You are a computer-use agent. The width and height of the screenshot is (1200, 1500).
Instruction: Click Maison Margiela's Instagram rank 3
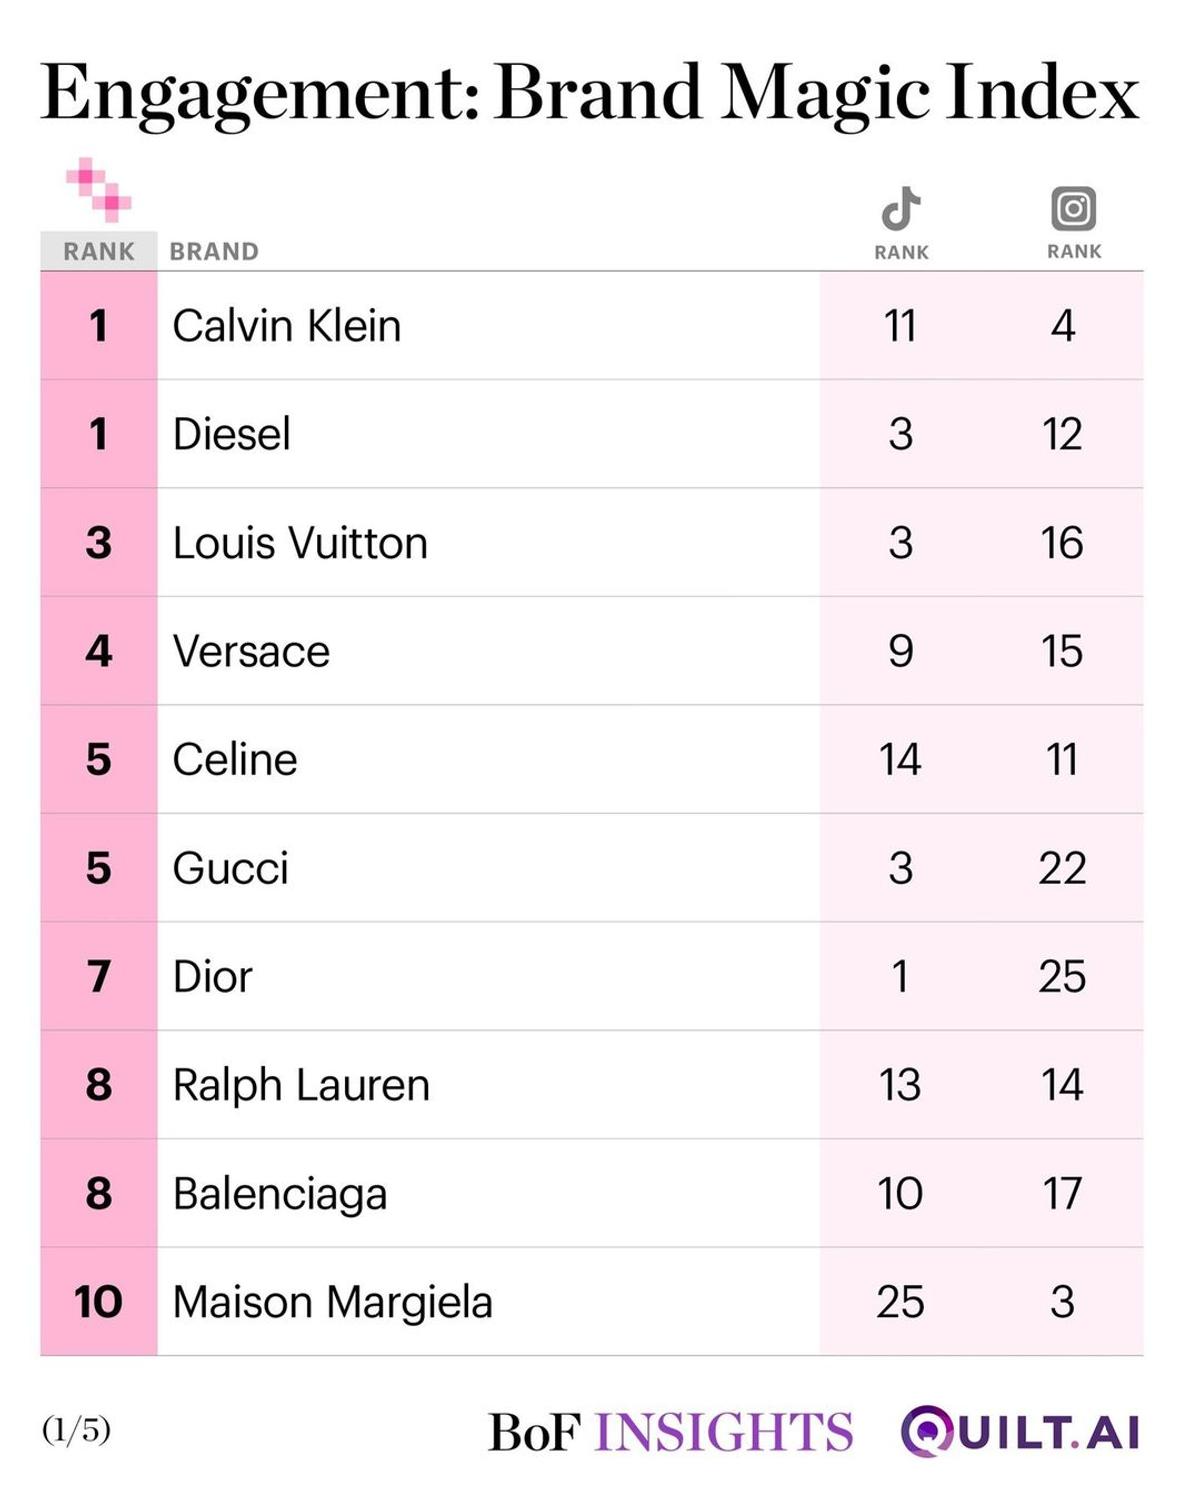[1063, 1302]
